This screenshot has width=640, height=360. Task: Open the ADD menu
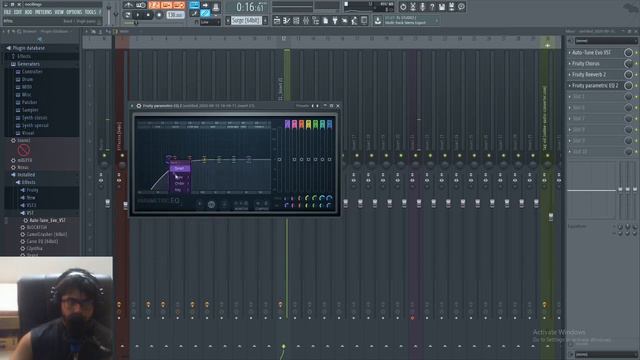(x=28, y=12)
